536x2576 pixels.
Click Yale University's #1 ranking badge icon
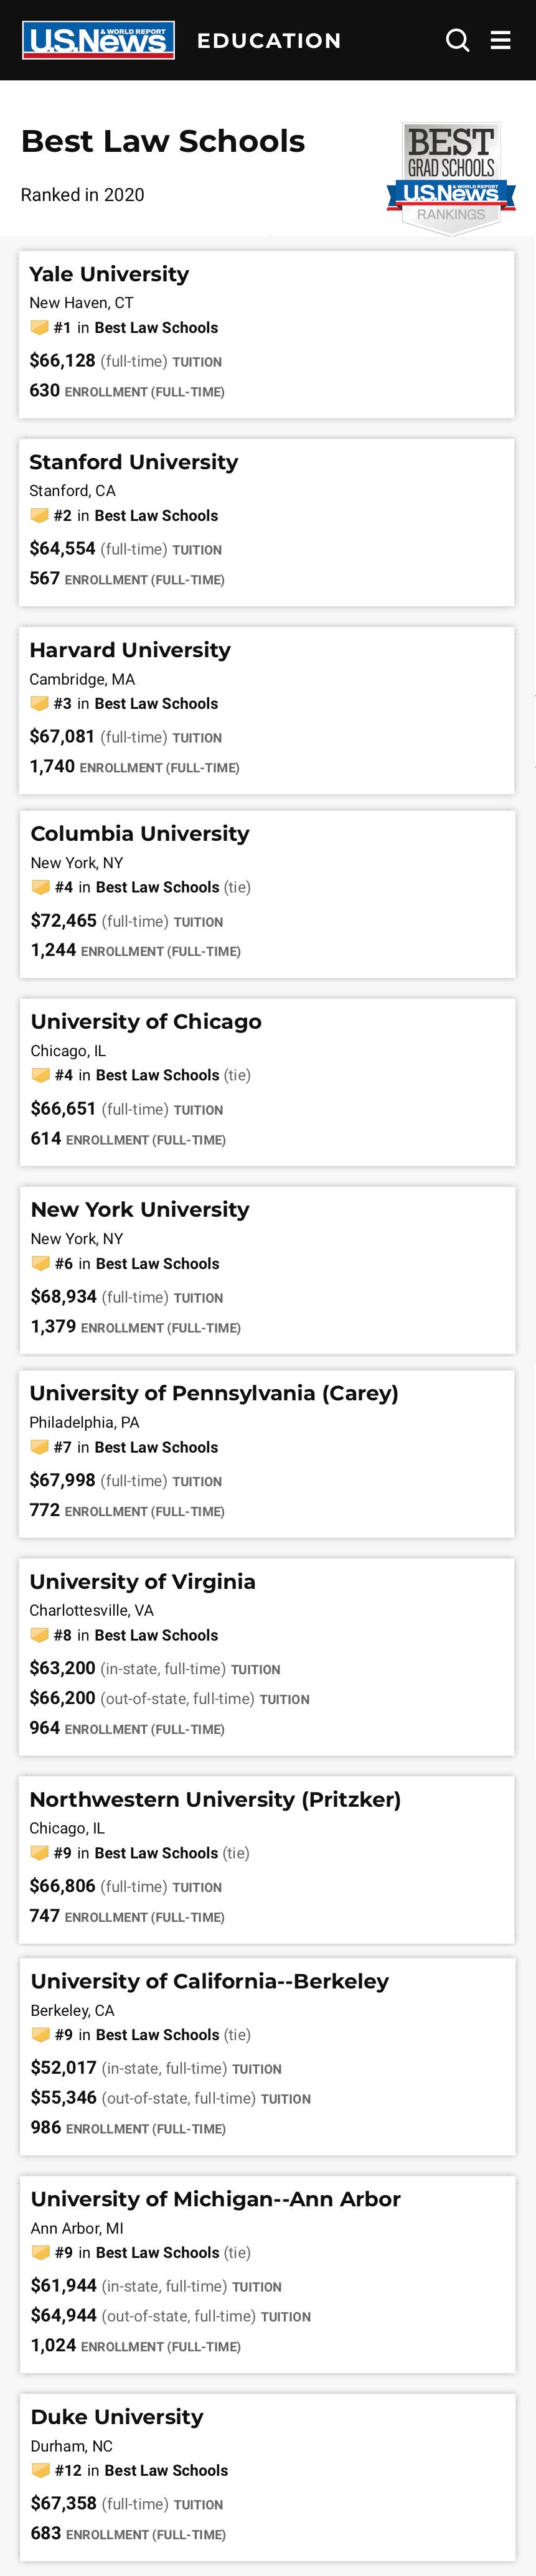pos(39,328)
